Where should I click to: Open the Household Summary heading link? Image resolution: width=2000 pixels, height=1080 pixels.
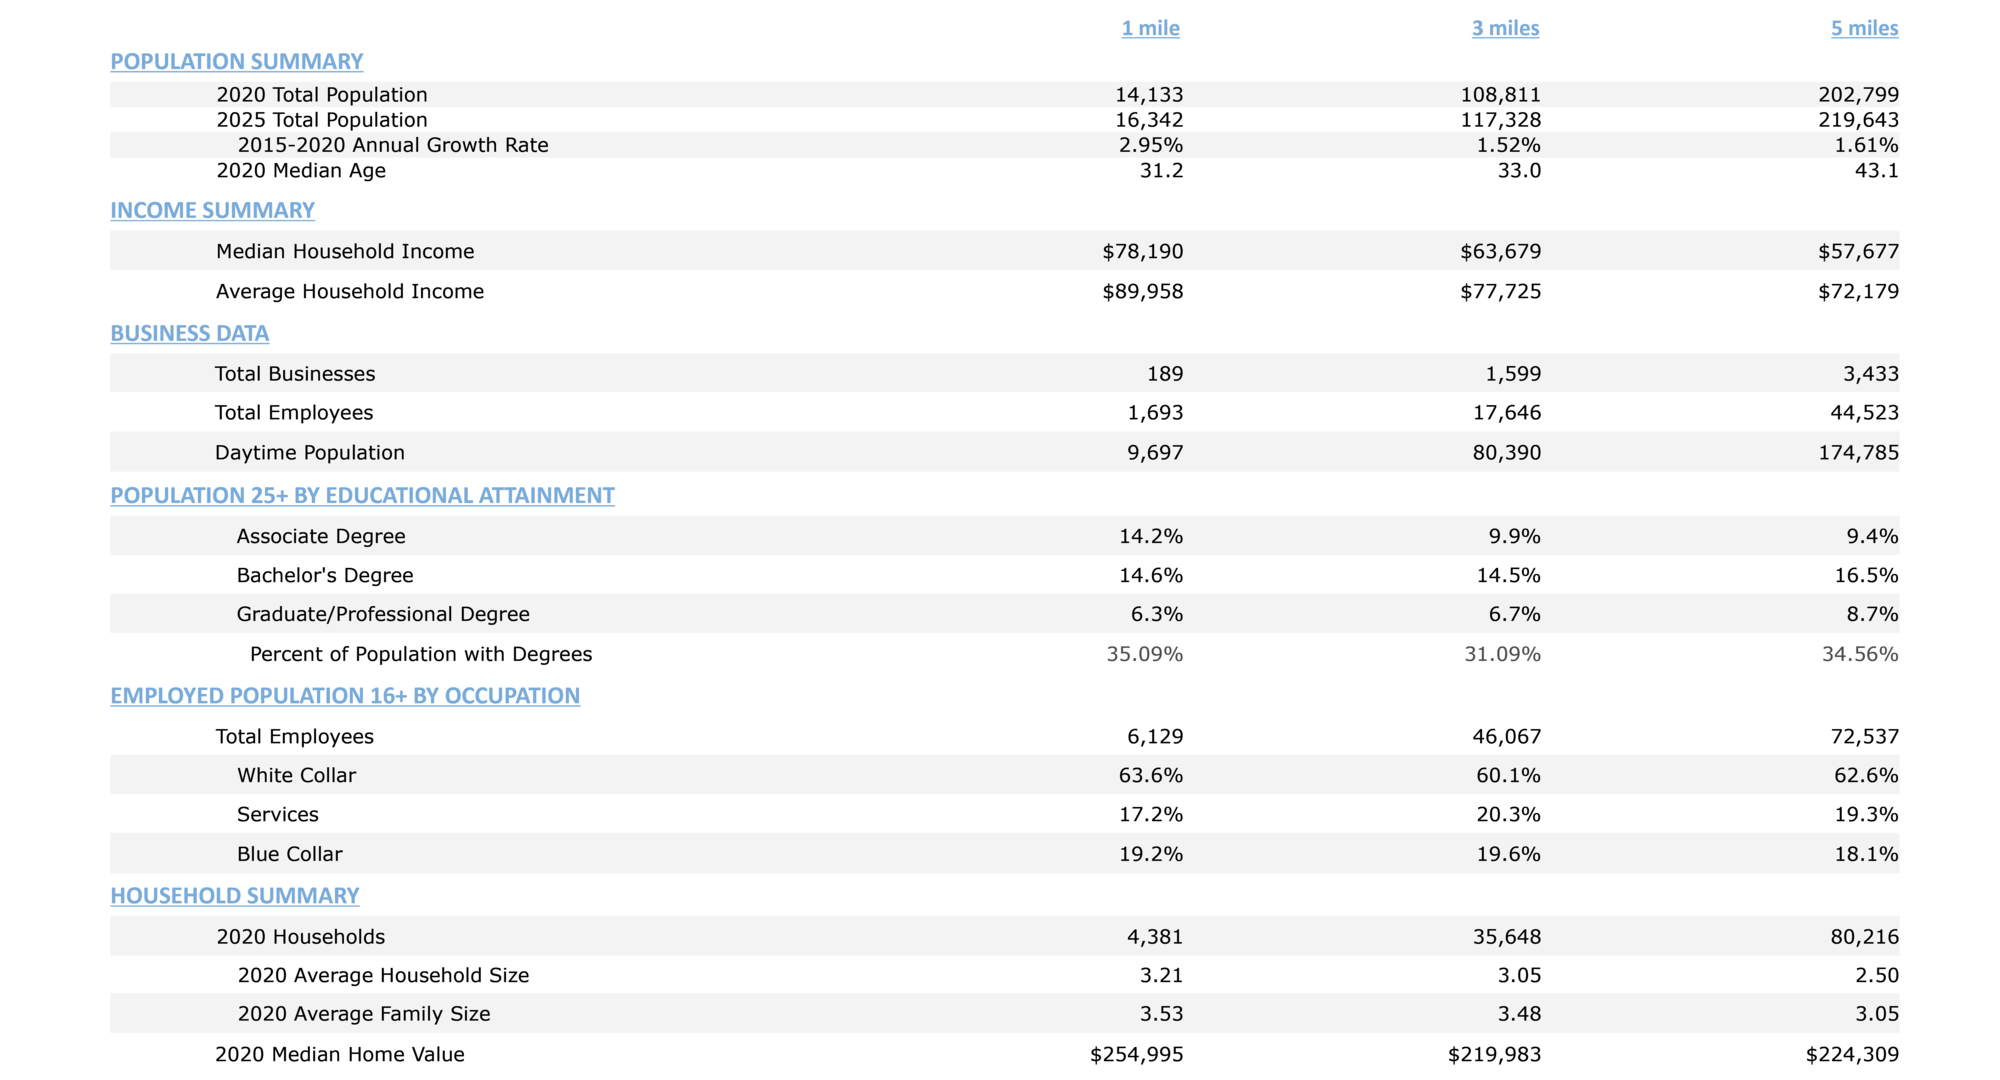click(x=234, y=895)
